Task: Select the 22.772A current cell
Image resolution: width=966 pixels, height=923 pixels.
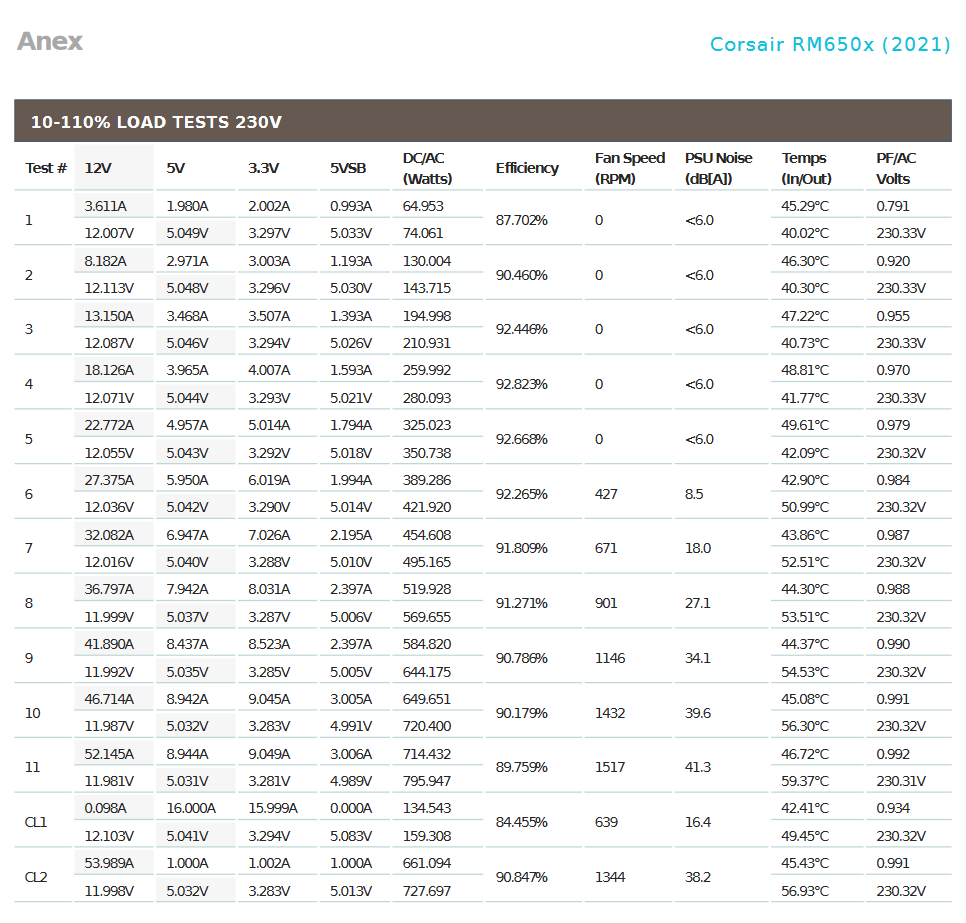Action: point(109,425)
